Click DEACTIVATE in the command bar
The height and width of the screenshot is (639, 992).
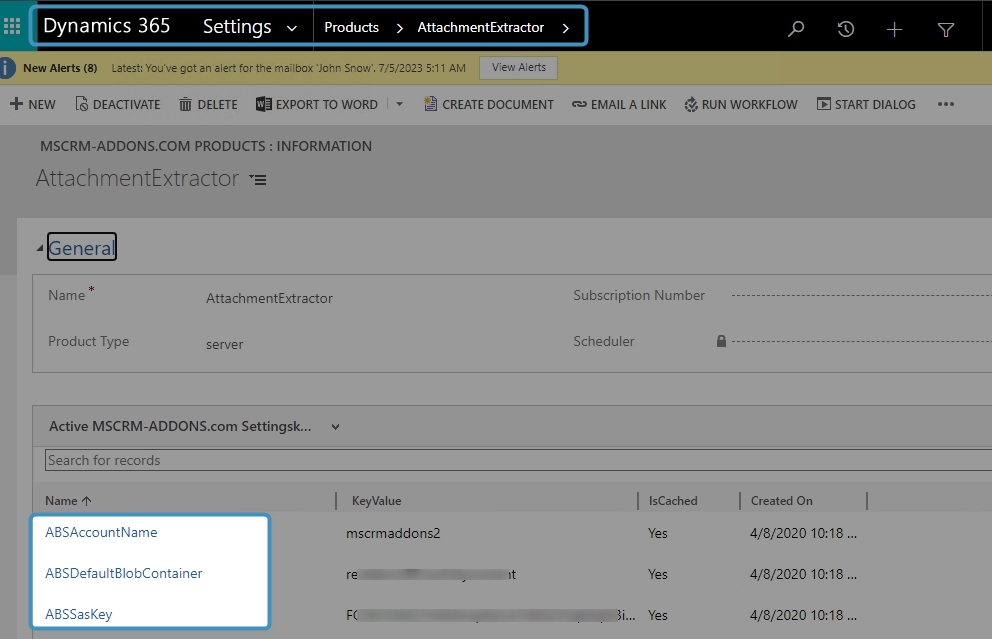[x=118, y=104]
